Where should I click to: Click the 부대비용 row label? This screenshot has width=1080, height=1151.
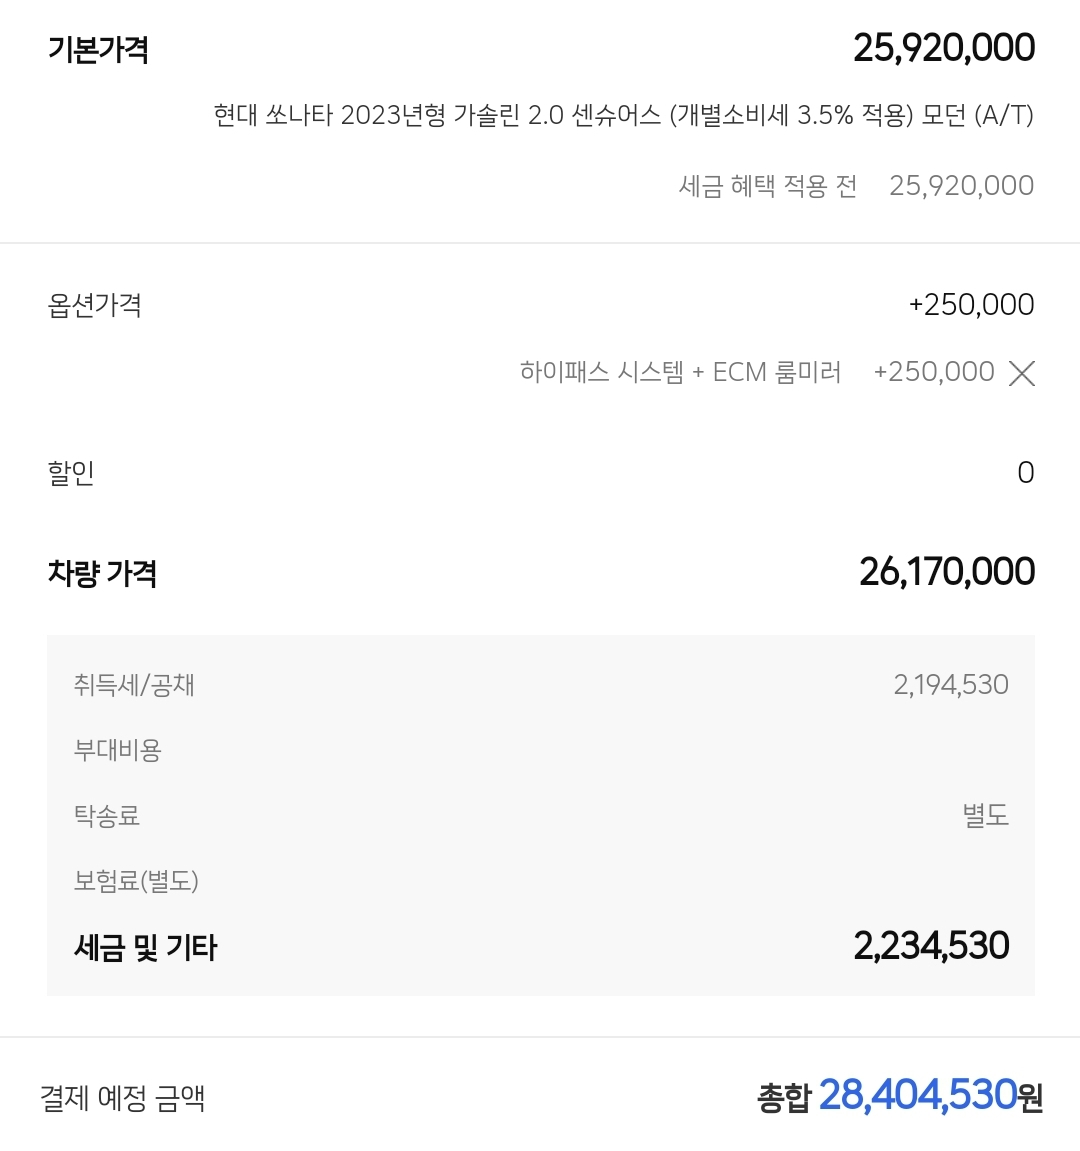[x=118, y=750]
